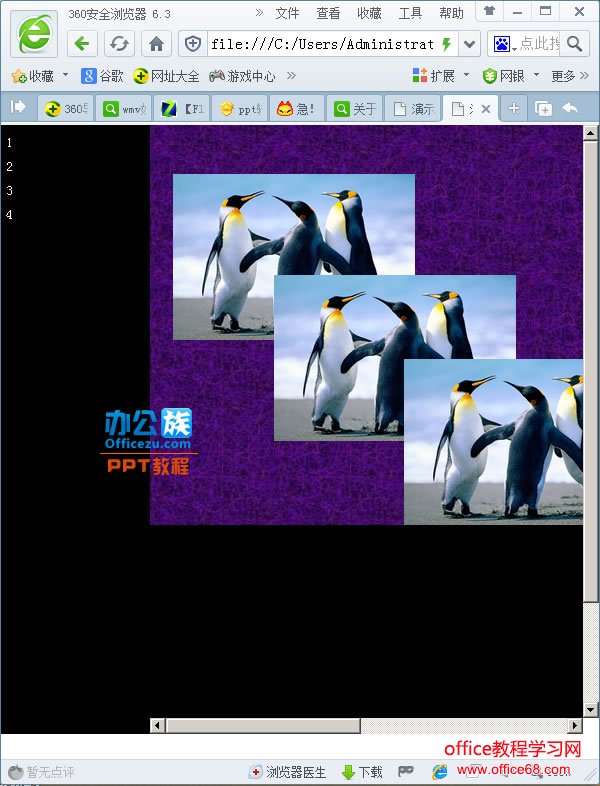Expand the address bar history dropdown

point(469,44)
